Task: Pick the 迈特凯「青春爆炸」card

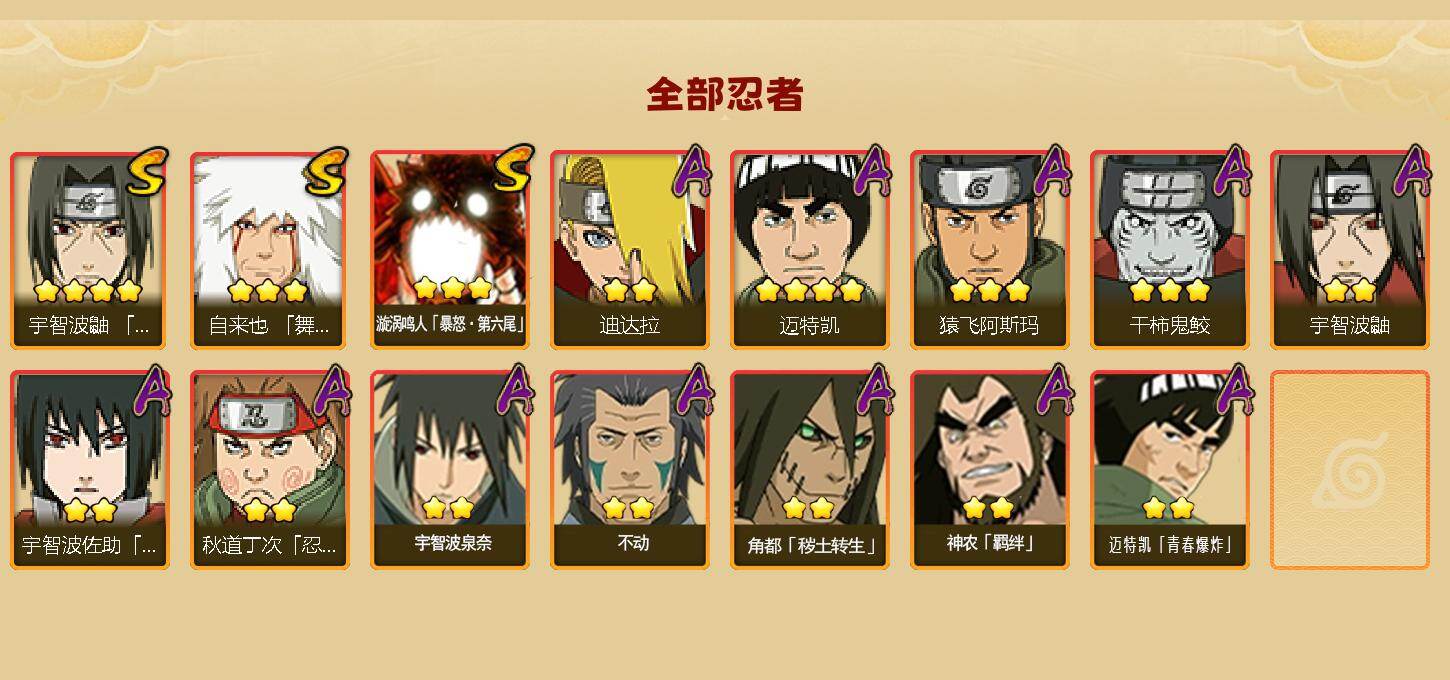Action: click(x=1169, y=470)
